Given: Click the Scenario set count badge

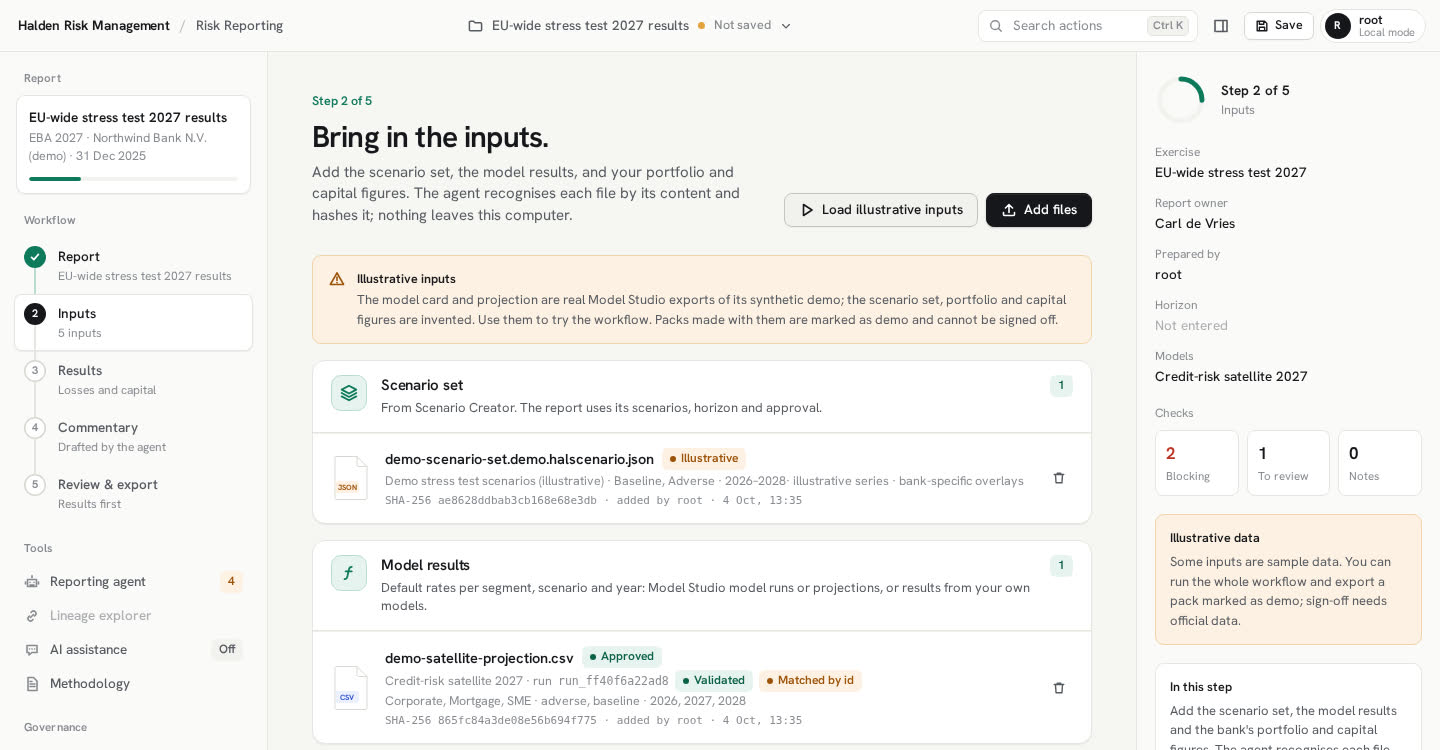Looking at the screenshot, I should point(1061,386).
